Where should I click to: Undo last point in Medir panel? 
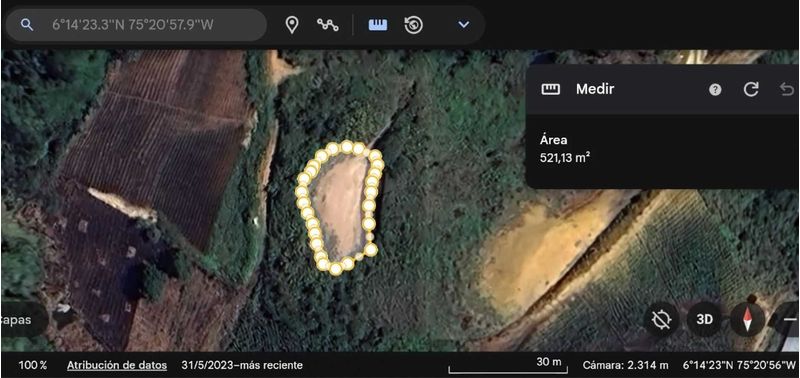787,89
